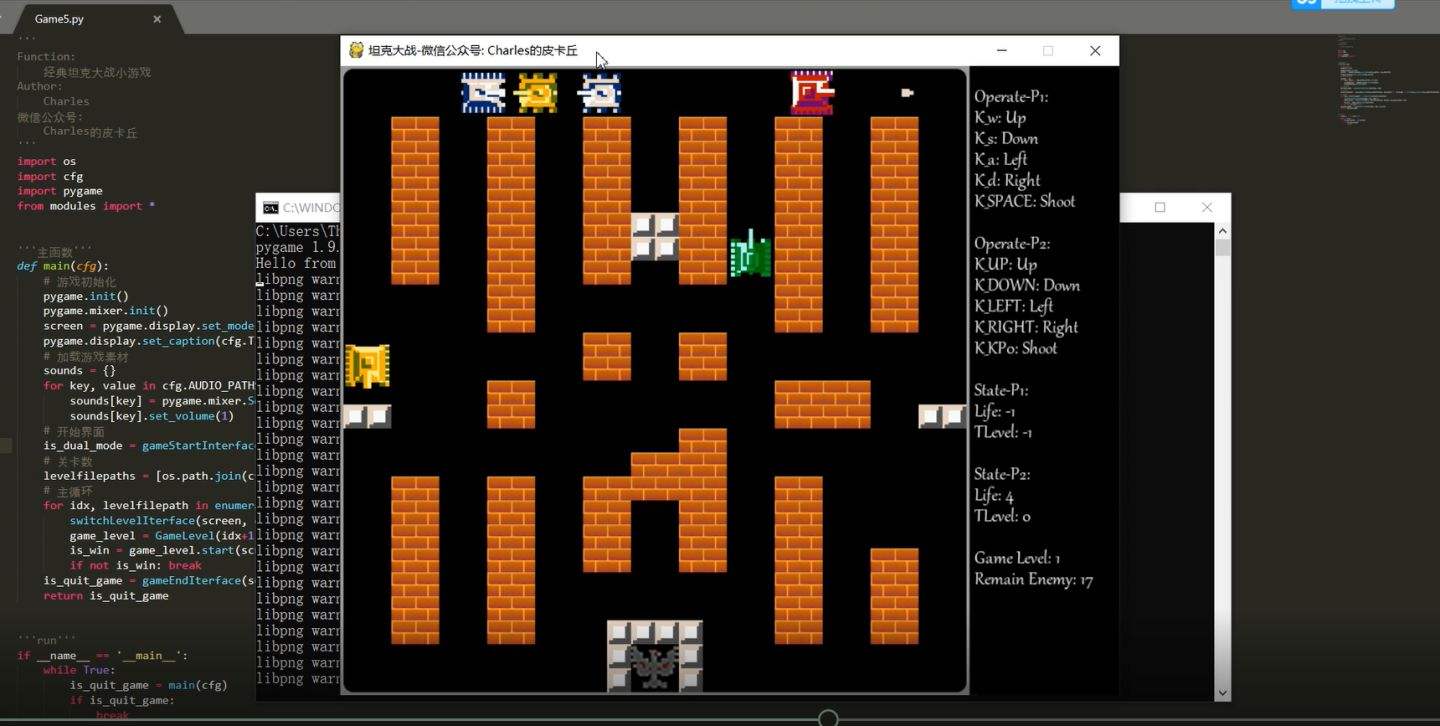Click the red enemy tank at top
Viewport: 1440px width, 726px height.
pos(811,93)
